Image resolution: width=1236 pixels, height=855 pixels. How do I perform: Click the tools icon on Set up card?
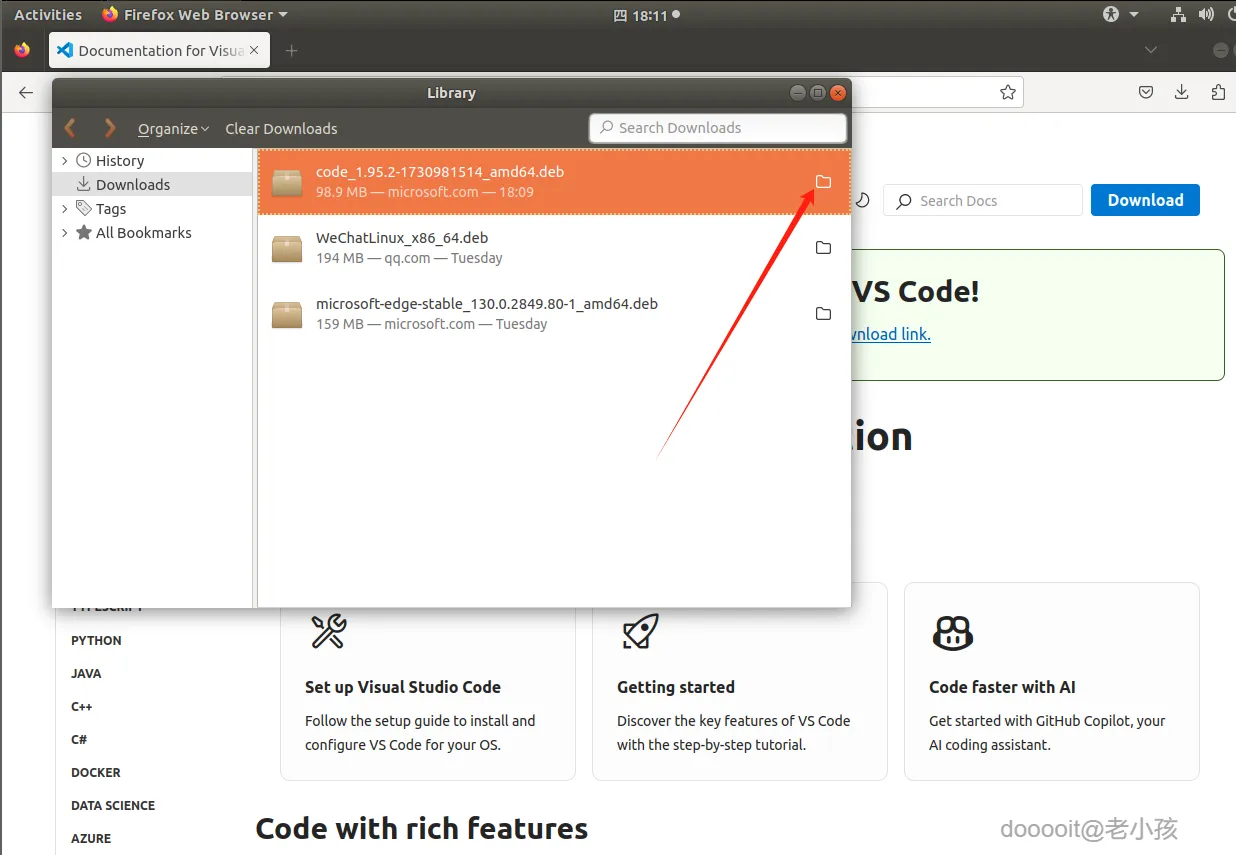tap(328, 632)
